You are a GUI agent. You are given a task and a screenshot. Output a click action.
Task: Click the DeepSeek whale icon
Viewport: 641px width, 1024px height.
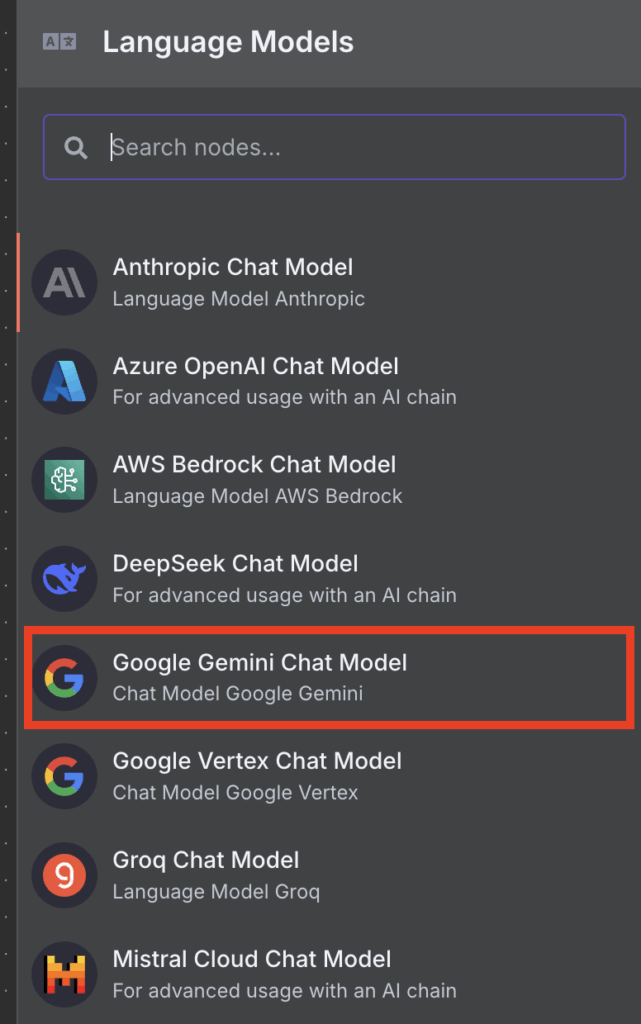tap(64, 579)
